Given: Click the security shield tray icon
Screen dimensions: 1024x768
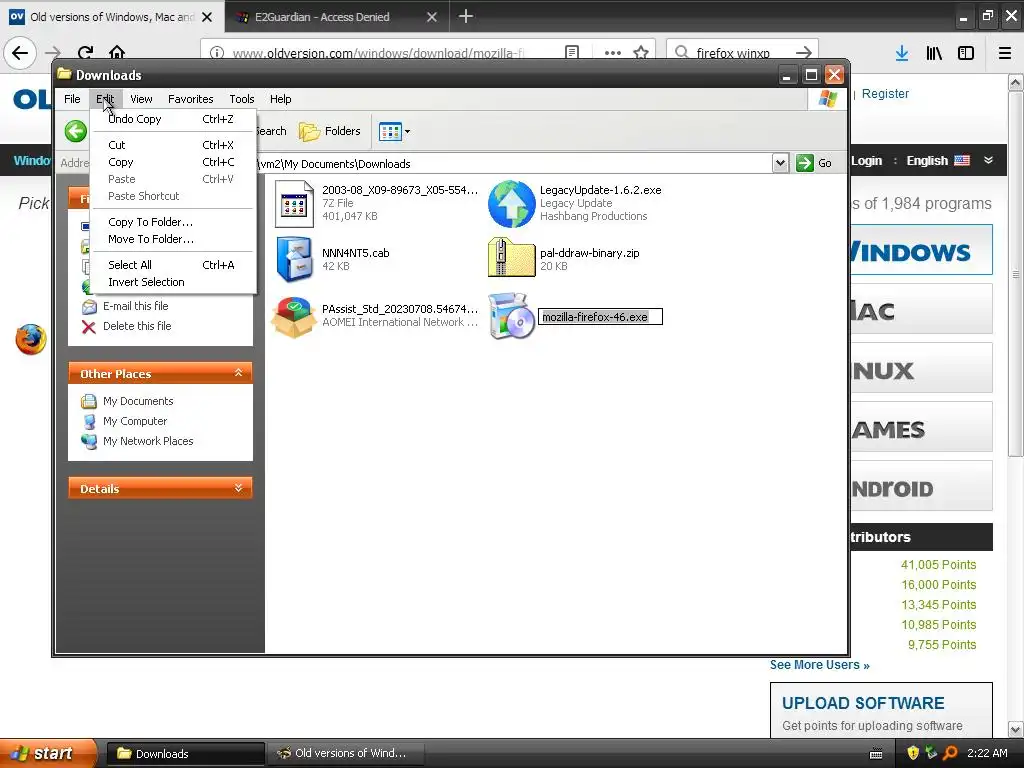Looking at the screenshot, I should [x=913, y=754].
